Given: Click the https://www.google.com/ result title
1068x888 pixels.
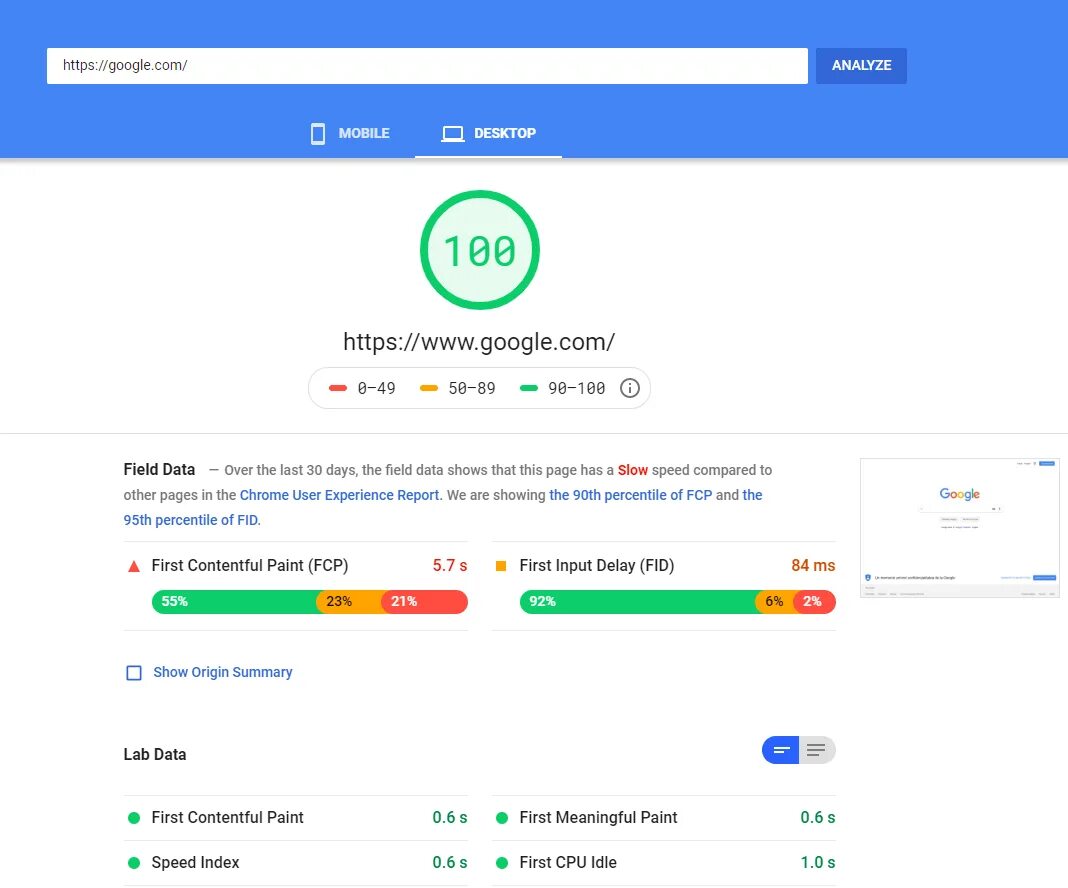Looking at the screenshot, I should (x=479, y=342).
